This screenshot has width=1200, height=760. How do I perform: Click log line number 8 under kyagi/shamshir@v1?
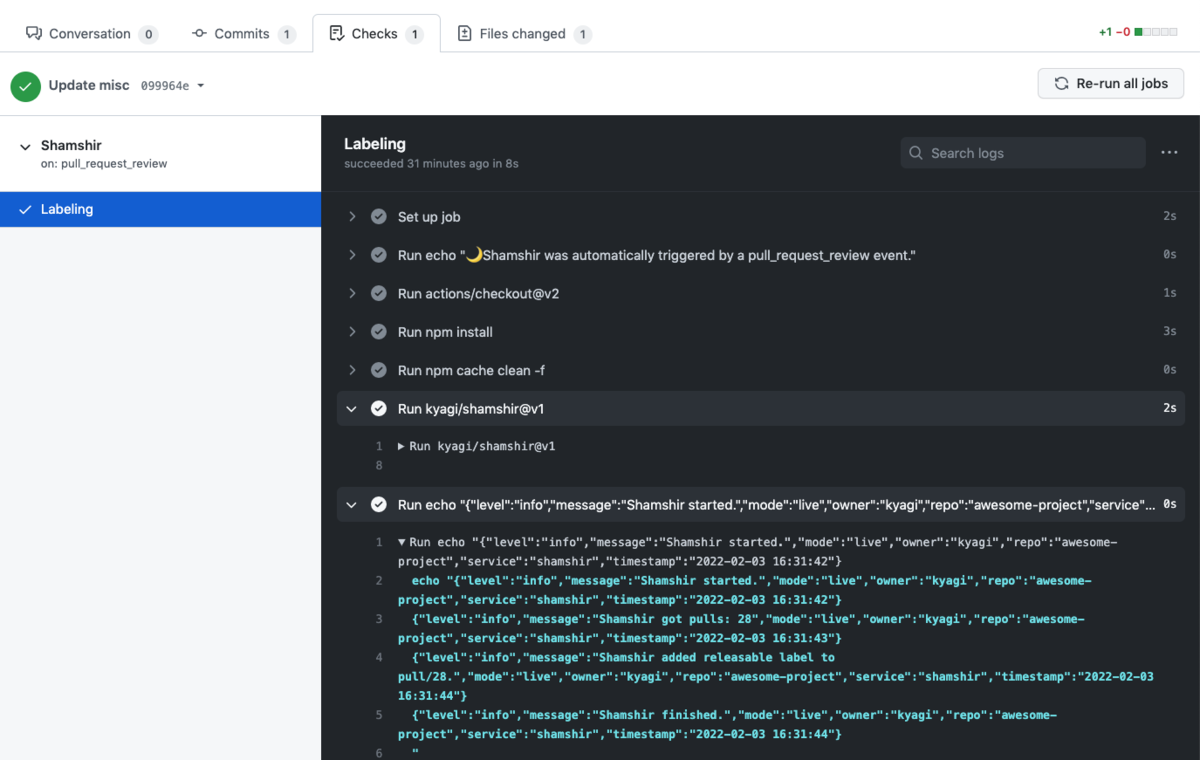coord(378,465)
